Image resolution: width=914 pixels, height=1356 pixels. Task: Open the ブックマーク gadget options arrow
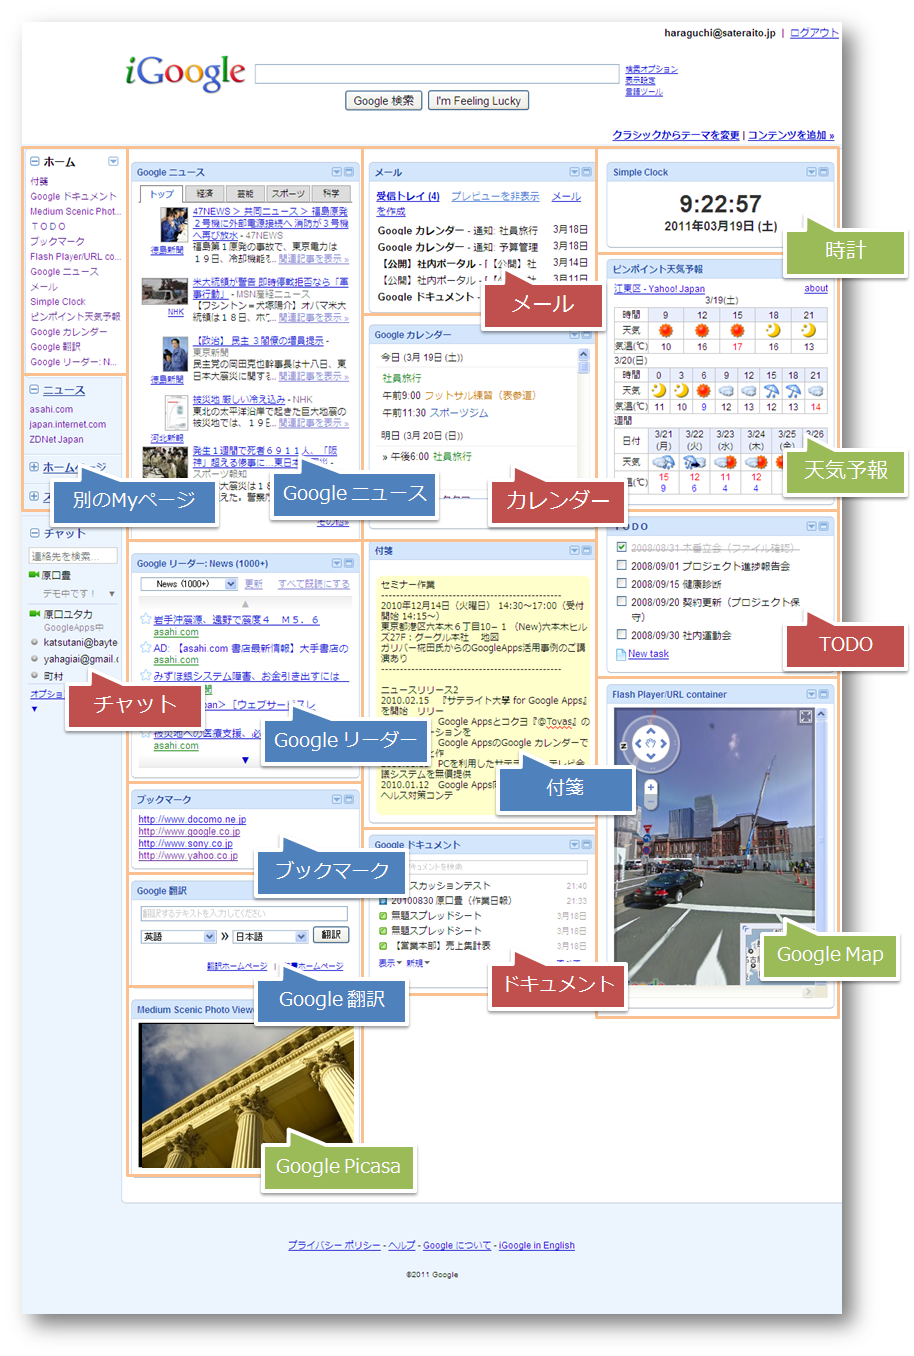(336, 799)
